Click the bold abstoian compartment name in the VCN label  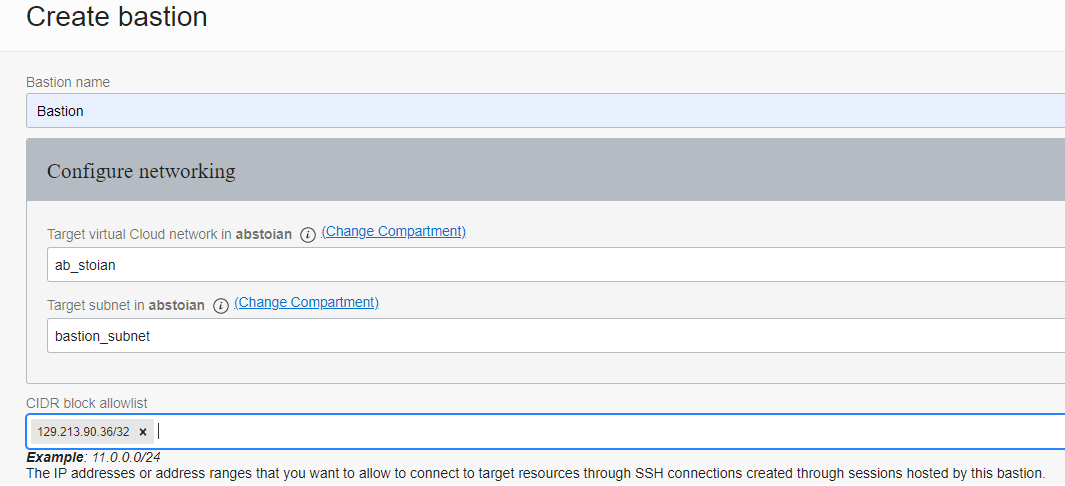point(264,235)
